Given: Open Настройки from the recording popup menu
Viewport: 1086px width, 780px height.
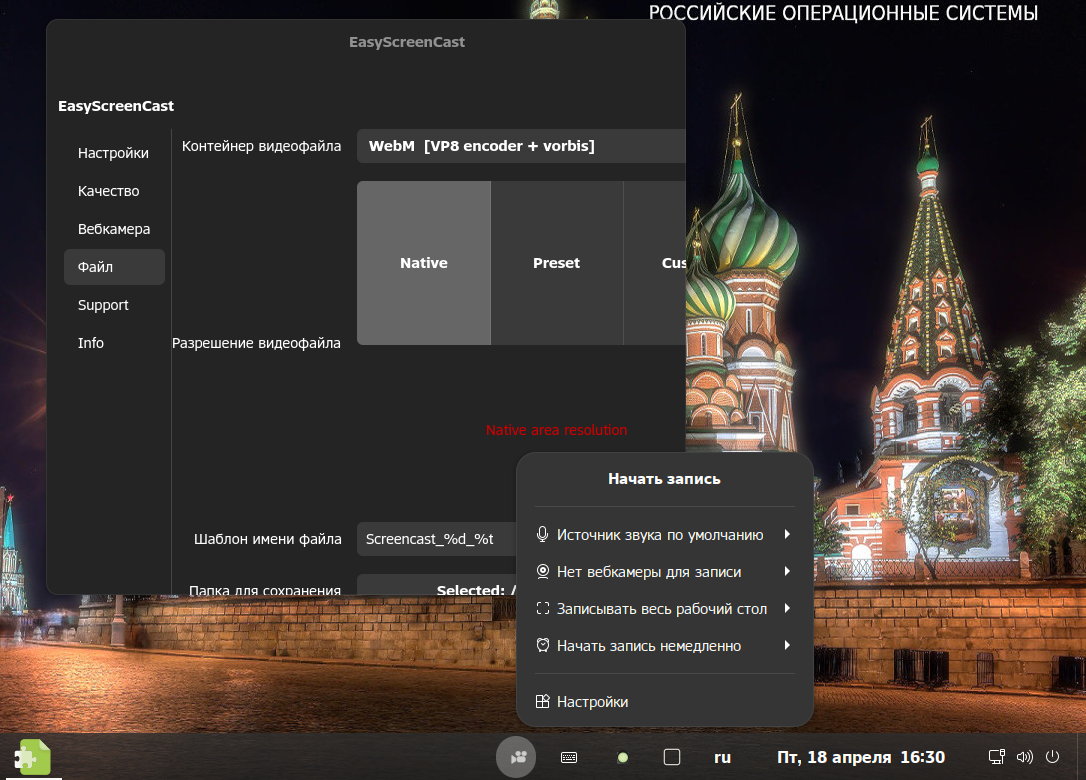Looking at the screenshot, I should 592,702.
